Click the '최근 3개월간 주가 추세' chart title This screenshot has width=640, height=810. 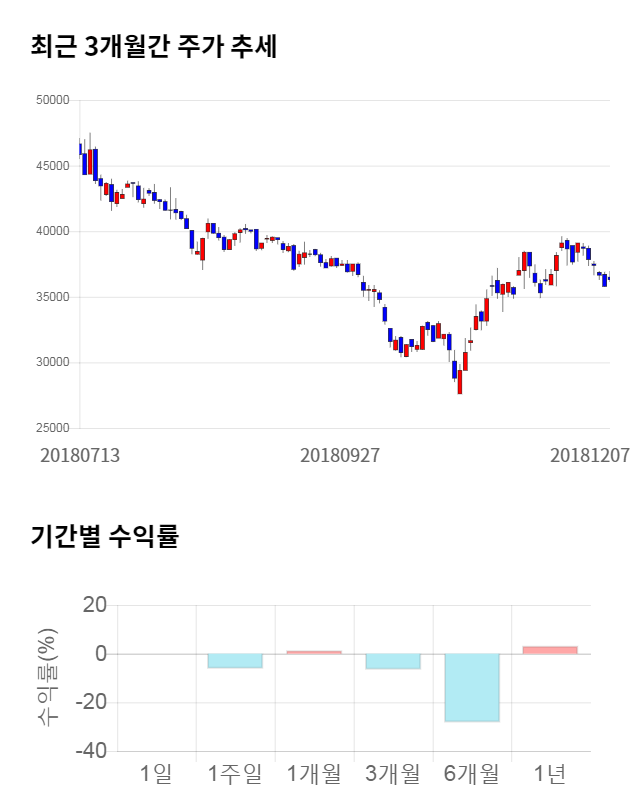[153, 47]
